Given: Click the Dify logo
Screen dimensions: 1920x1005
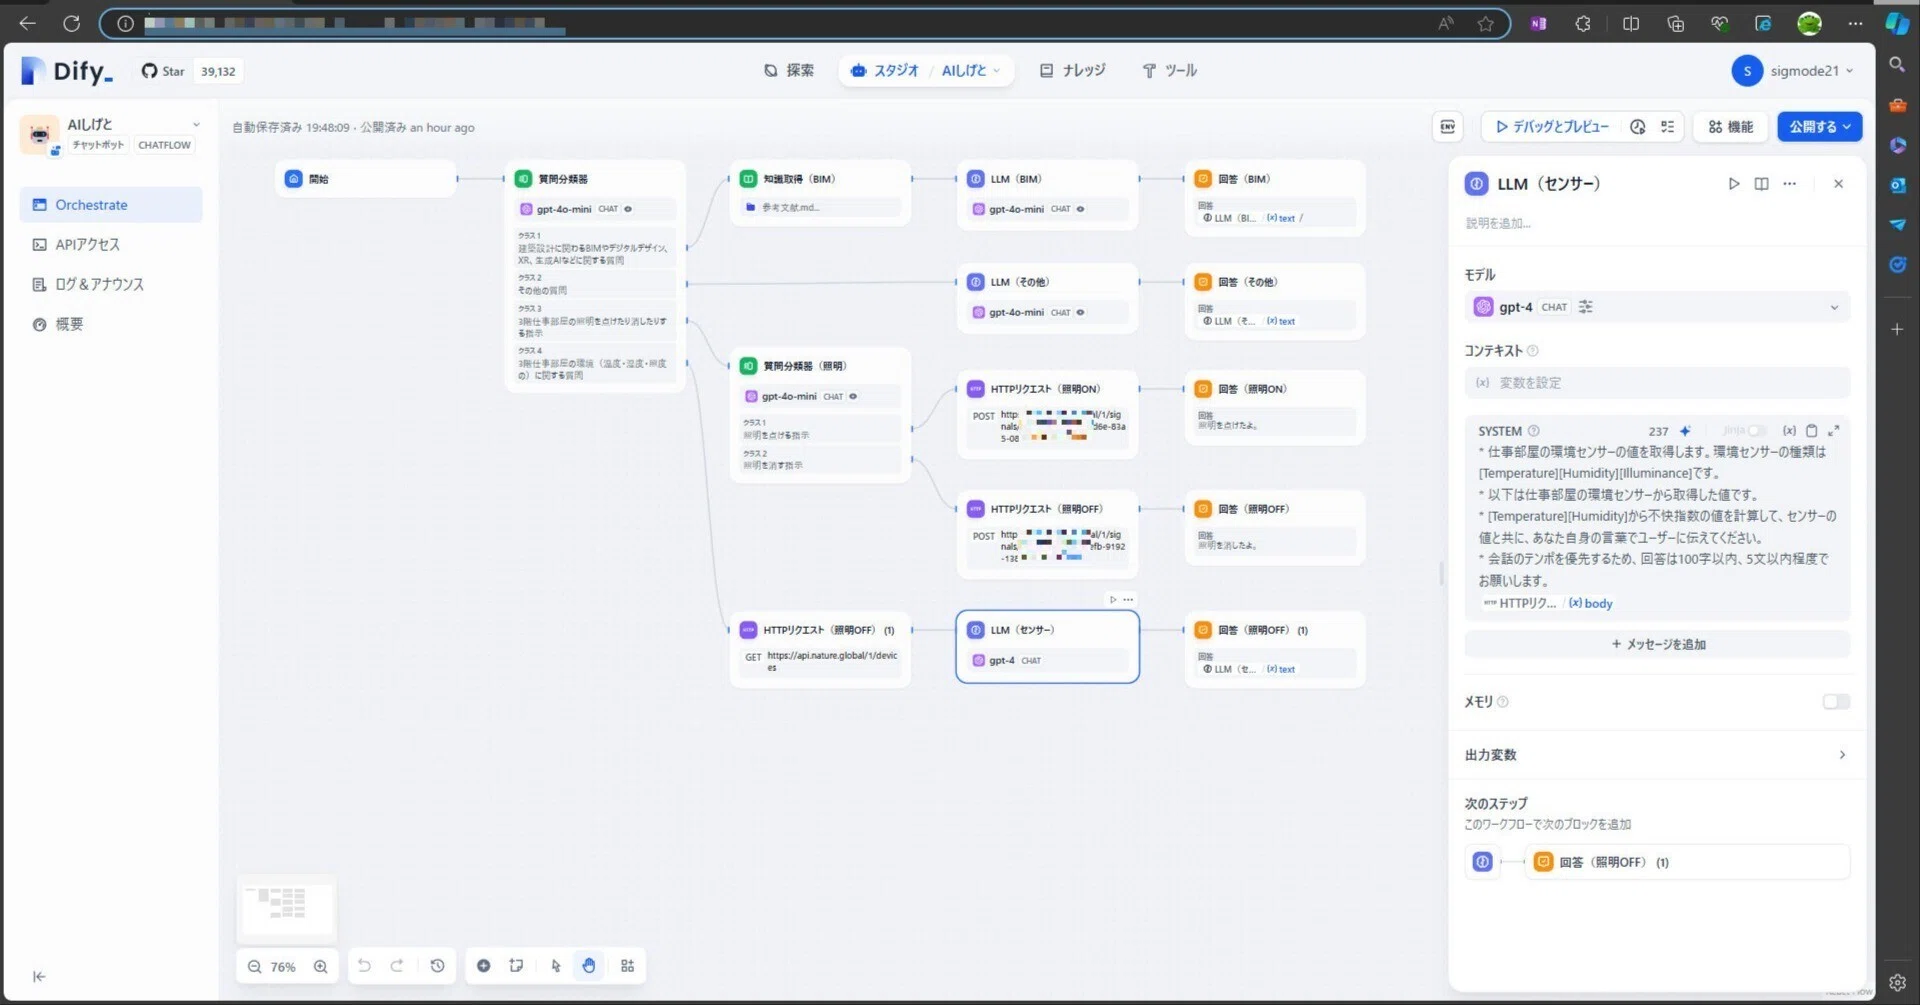Looking at the screenshot, I should click(x=66, y=71).
